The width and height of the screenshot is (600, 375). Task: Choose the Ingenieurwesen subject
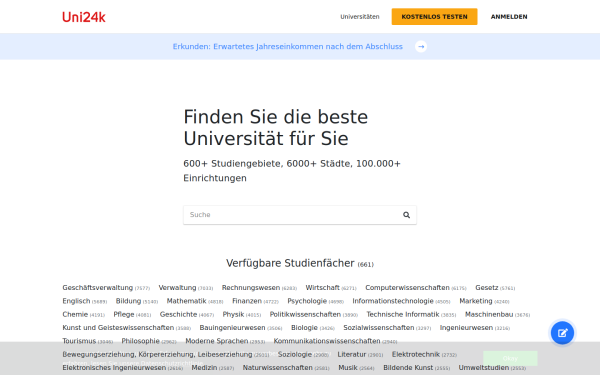[x=466, y=328]
